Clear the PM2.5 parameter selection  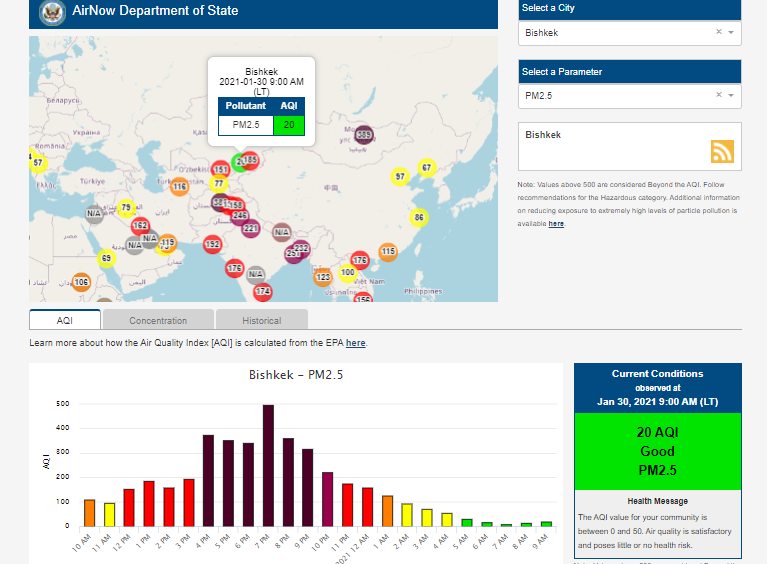click(718, 95)
